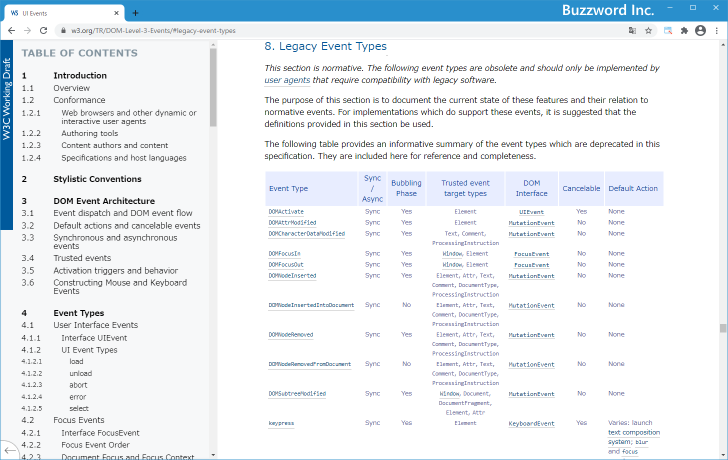Reload the page with the refresh icon
This screenshot has height=460, width=728.
44,31
